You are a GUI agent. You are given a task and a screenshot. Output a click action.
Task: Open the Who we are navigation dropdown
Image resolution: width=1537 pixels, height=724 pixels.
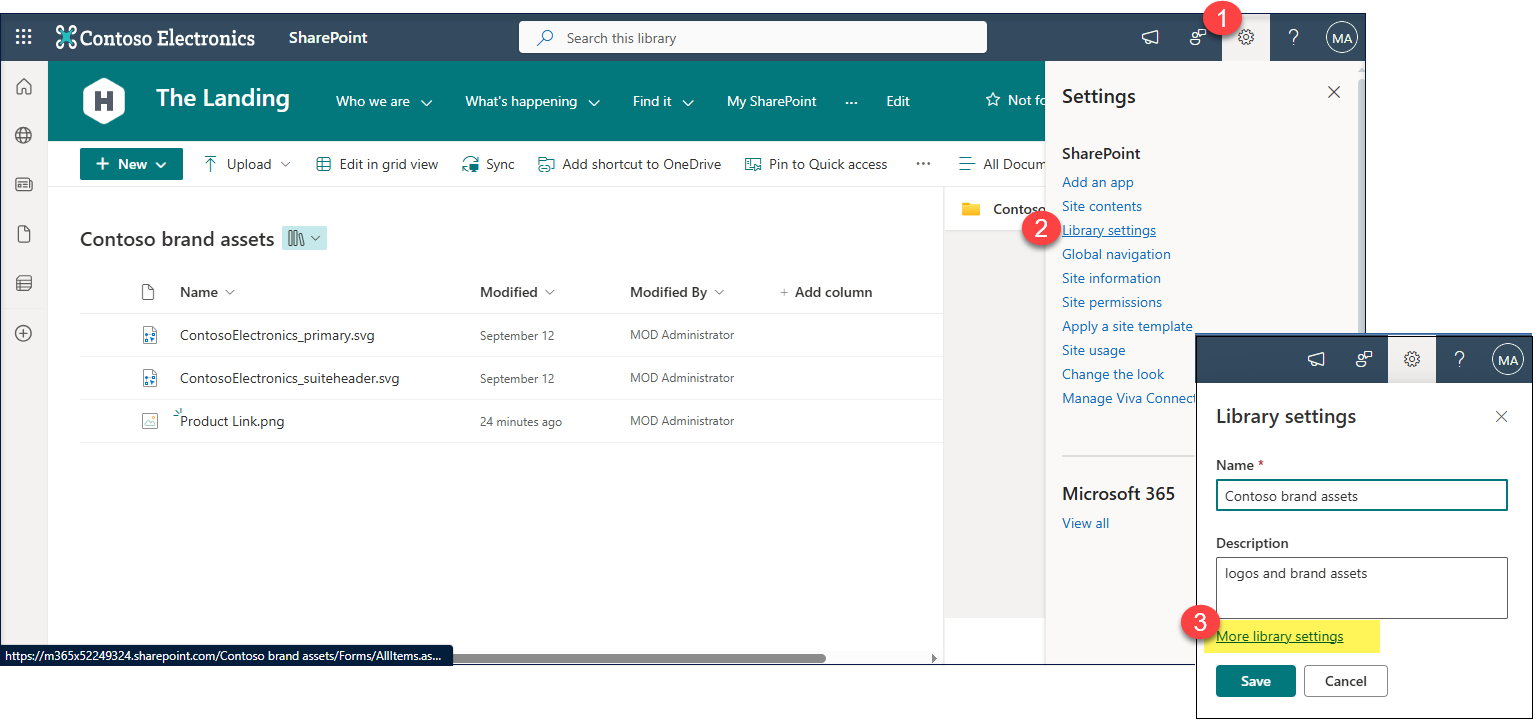[384, 101]
